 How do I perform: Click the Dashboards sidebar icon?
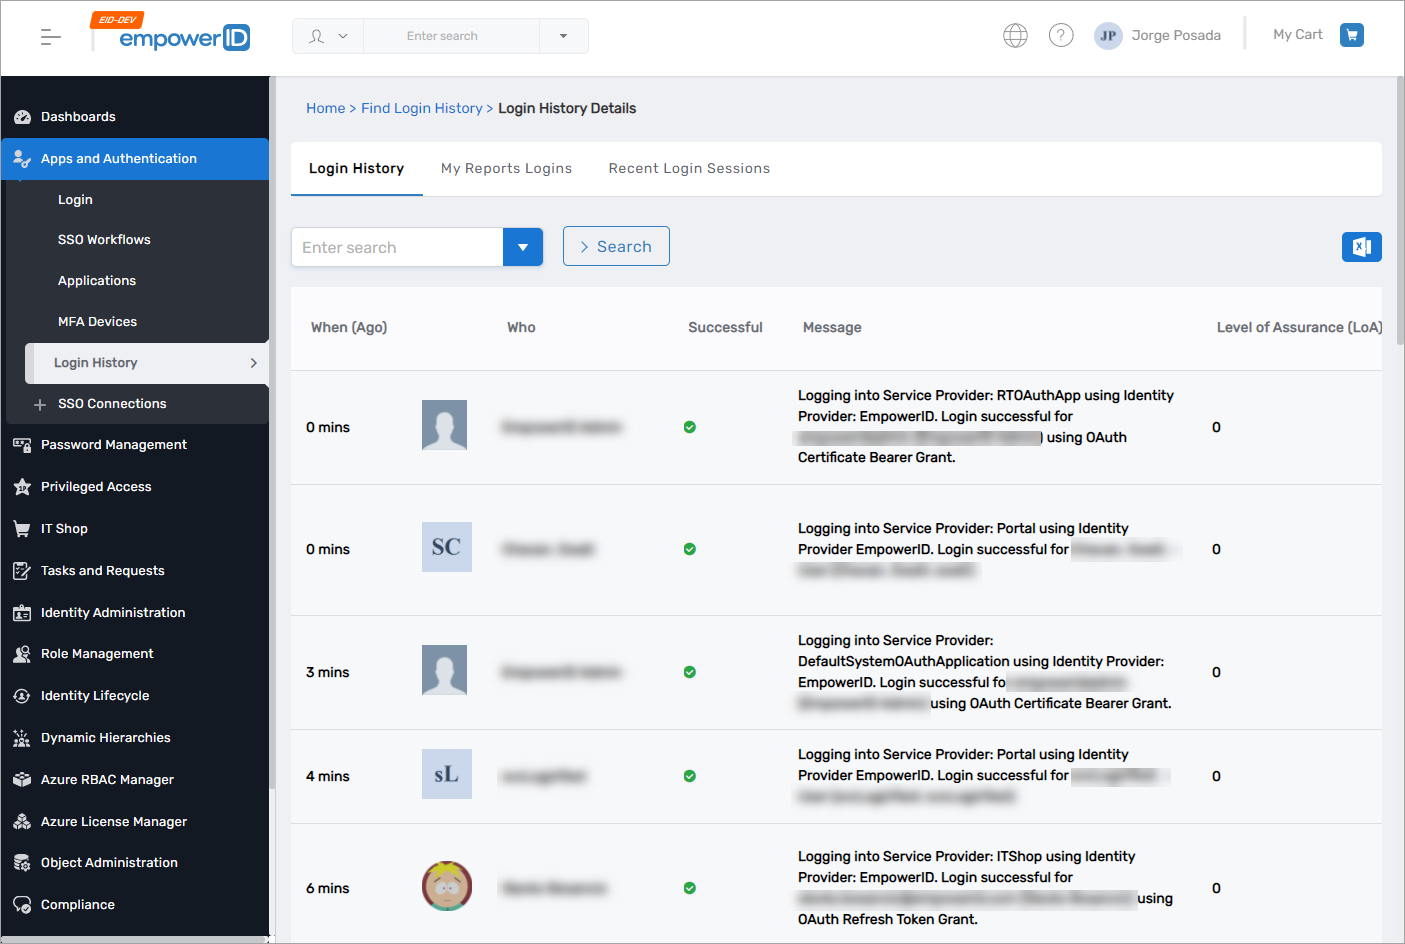pyautogui.click(x=22, y=117)
